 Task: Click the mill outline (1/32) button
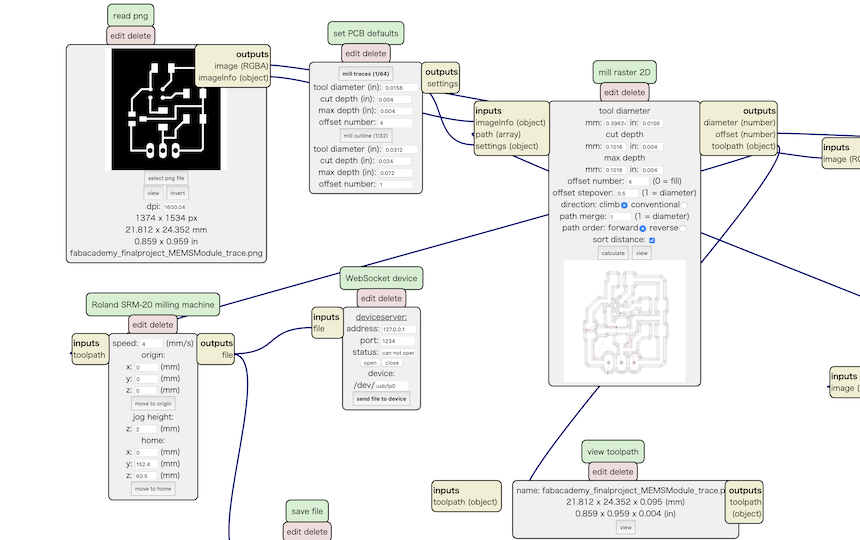[x=365, y=135]
